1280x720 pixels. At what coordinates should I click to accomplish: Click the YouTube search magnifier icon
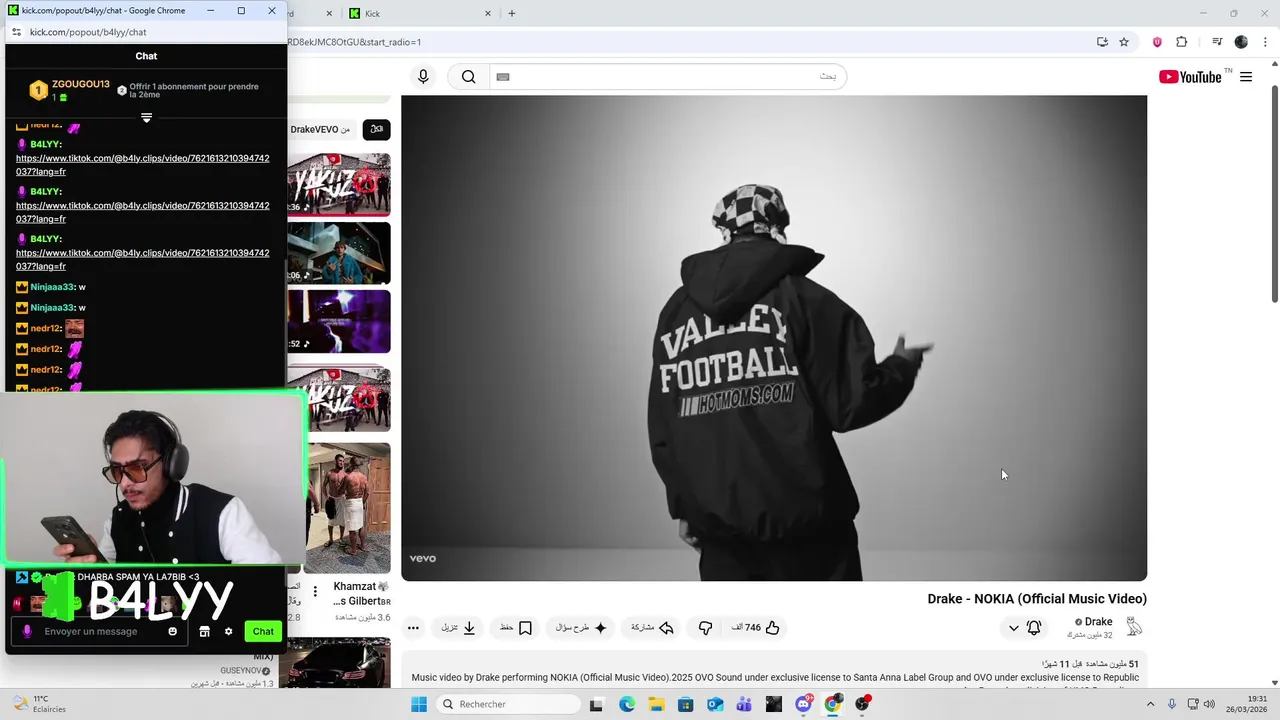click(x=468, y=77)
